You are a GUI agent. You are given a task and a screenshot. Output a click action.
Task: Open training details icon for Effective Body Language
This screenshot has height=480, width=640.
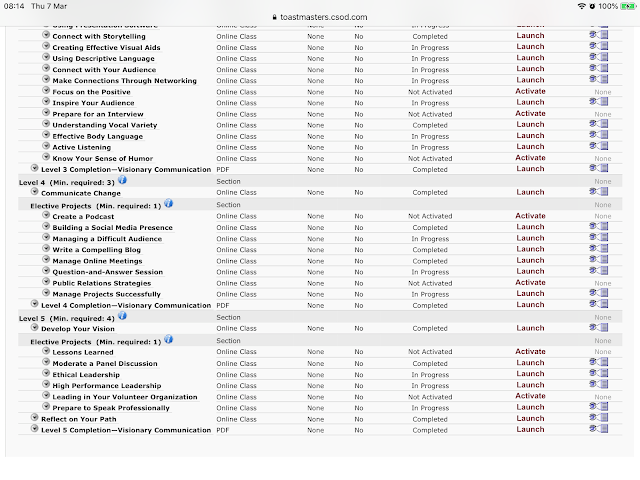pos(599,135)
